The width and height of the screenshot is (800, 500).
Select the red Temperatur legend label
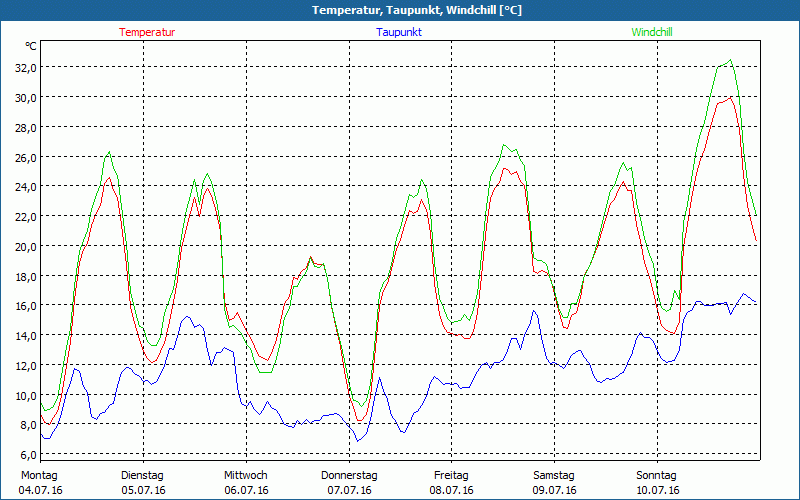pos(147,32)
